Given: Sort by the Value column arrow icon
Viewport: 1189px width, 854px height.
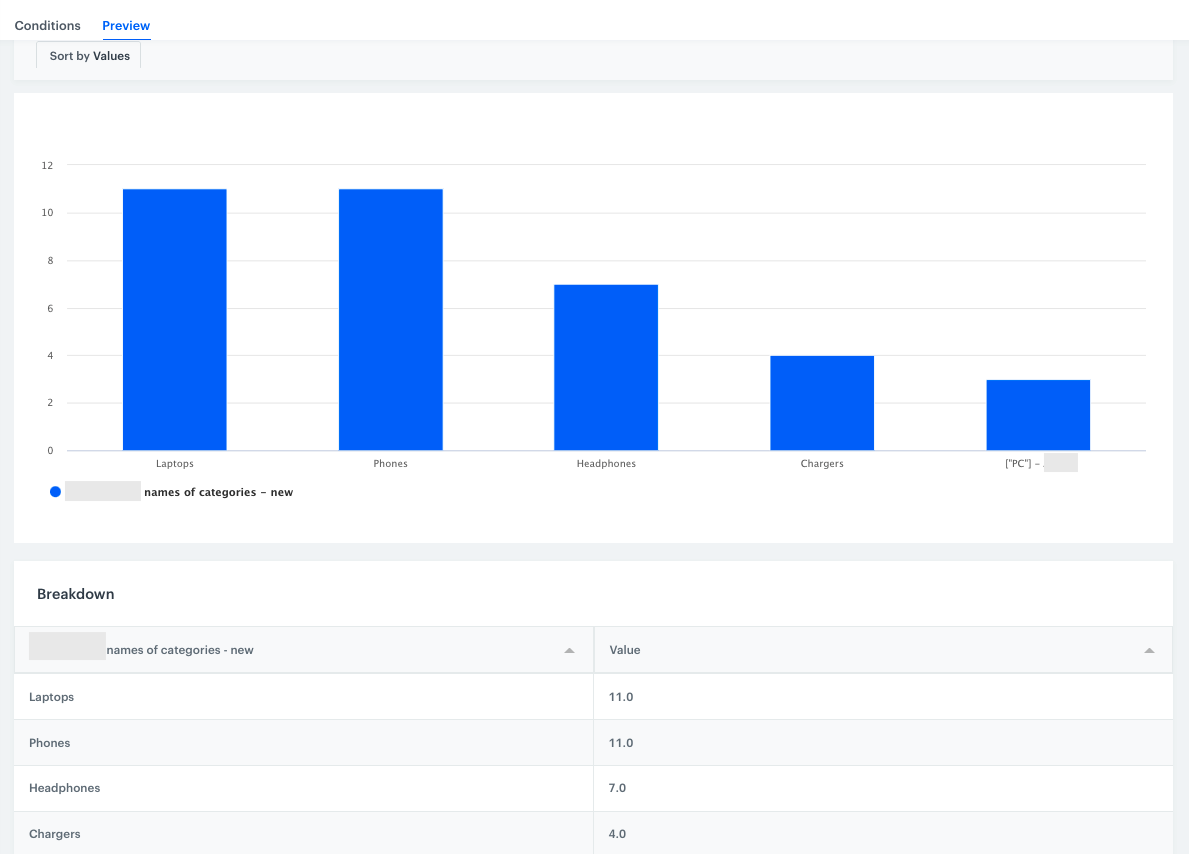Looking at the screenshot, I should pos(1149,651).
